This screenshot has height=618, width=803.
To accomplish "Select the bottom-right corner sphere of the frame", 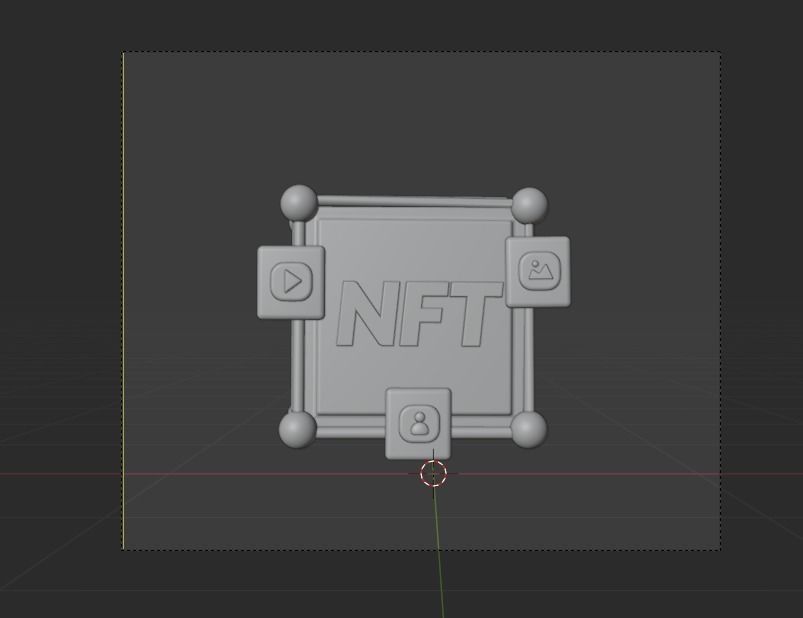I will pos(529,429).
